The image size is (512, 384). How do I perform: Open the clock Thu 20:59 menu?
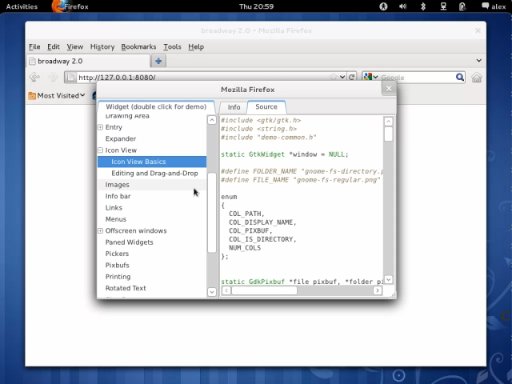(x=256, y=6)
